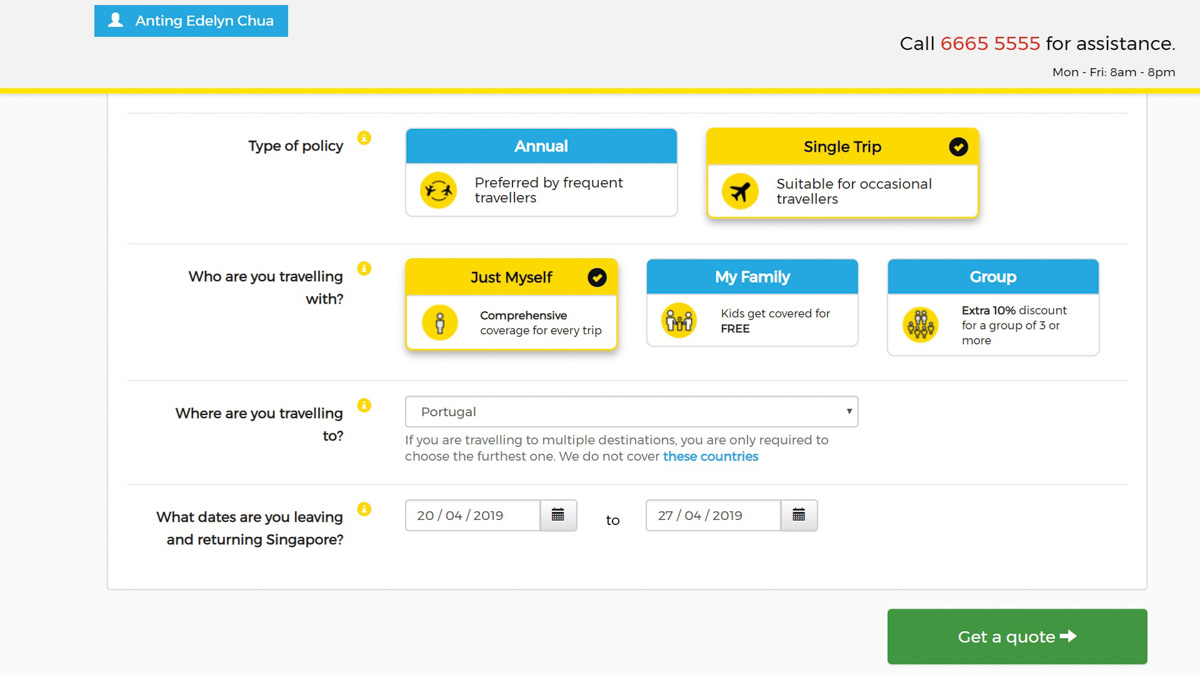Click the info icon beside Where are you travelling to
Viewport: 1200px width, 675px height.
point(364,406)
